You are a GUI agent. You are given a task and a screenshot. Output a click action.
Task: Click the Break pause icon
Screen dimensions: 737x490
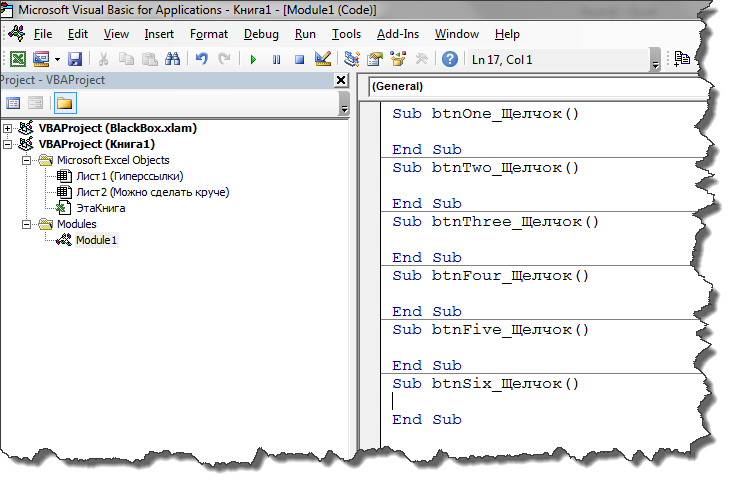pos(276,60)
